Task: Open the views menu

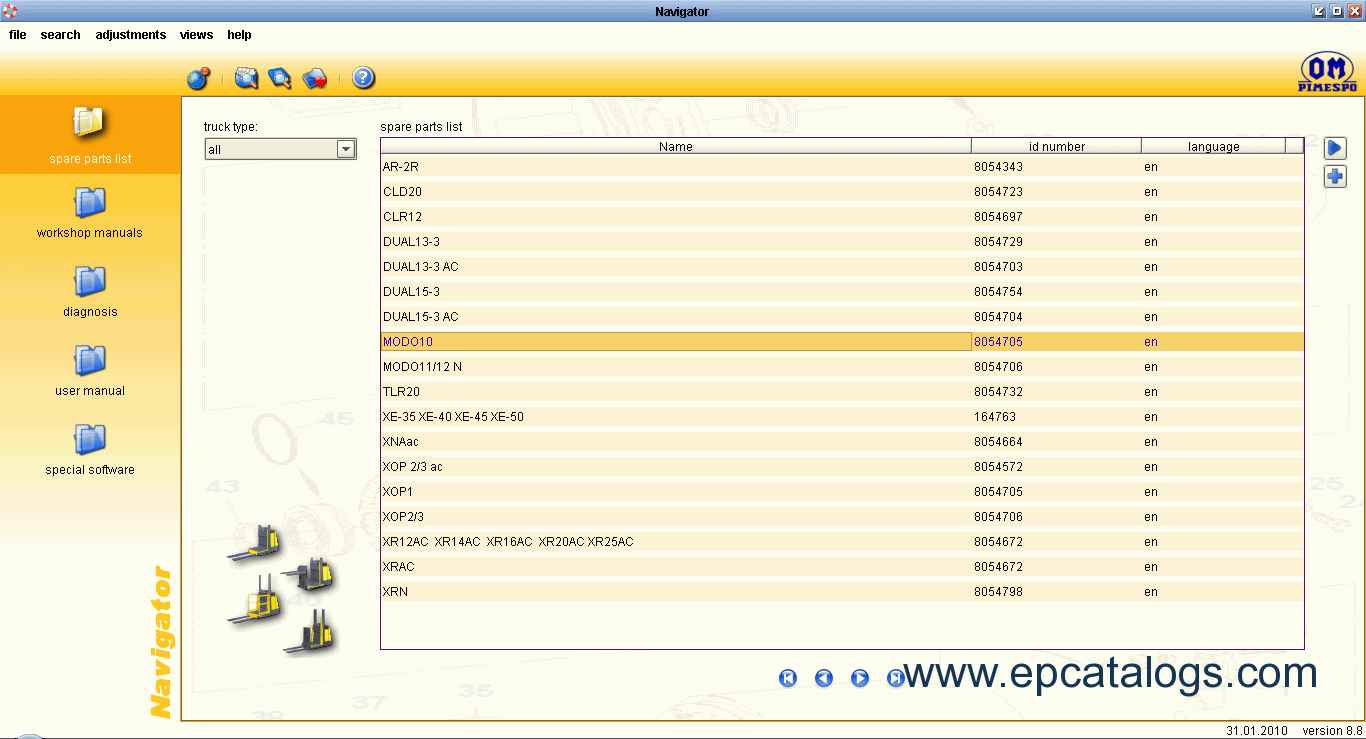Action: [x=196, y=34]
